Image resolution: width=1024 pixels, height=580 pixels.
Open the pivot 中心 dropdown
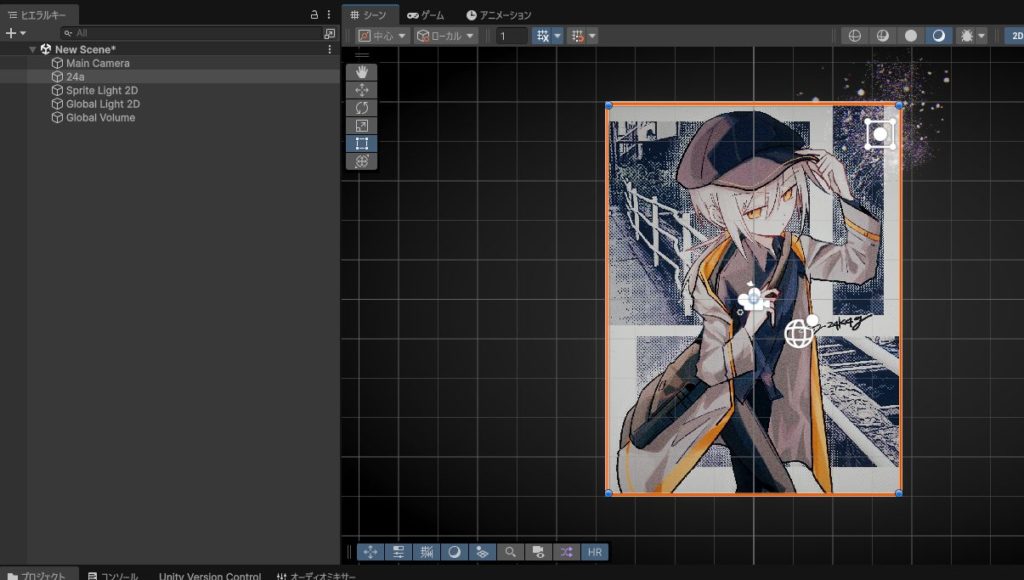[383, 36]
